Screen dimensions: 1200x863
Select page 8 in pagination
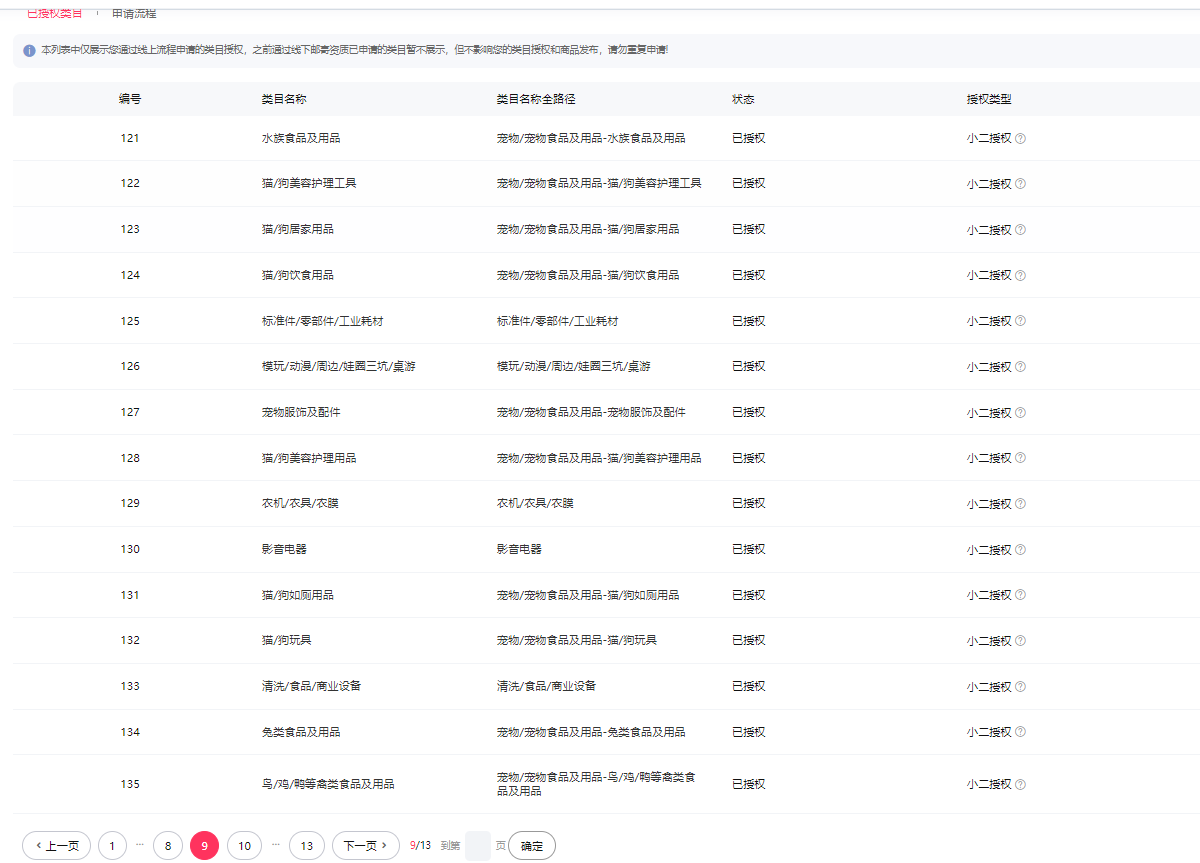pos(168,846)
